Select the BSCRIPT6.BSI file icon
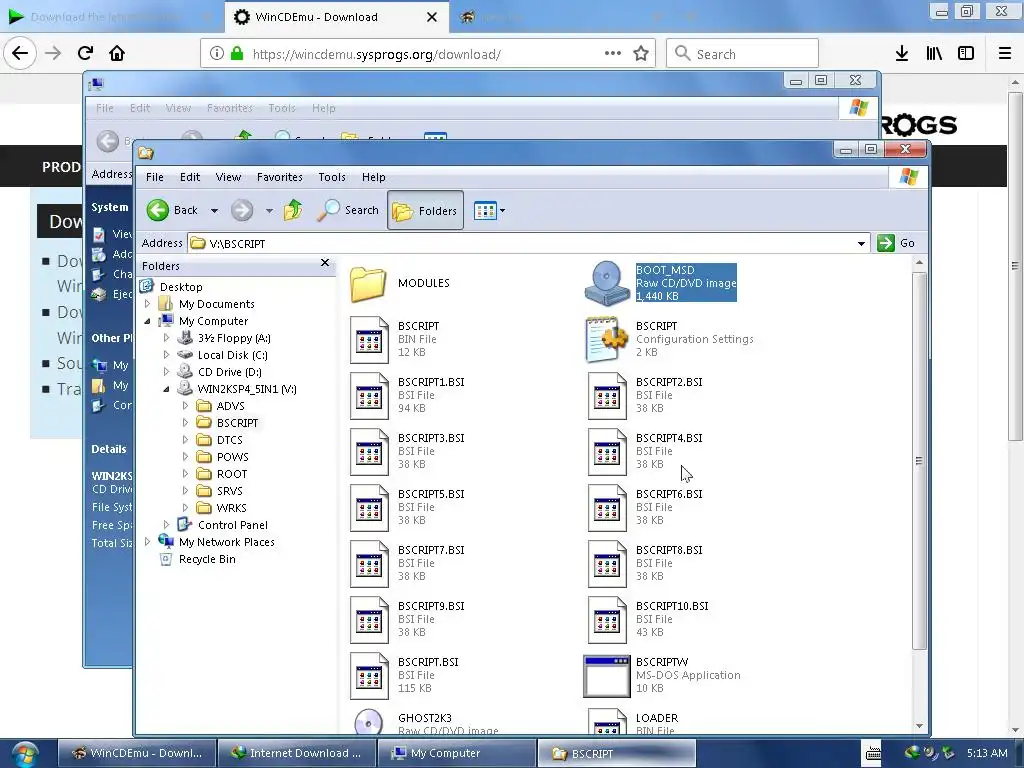 pos(607,508)
